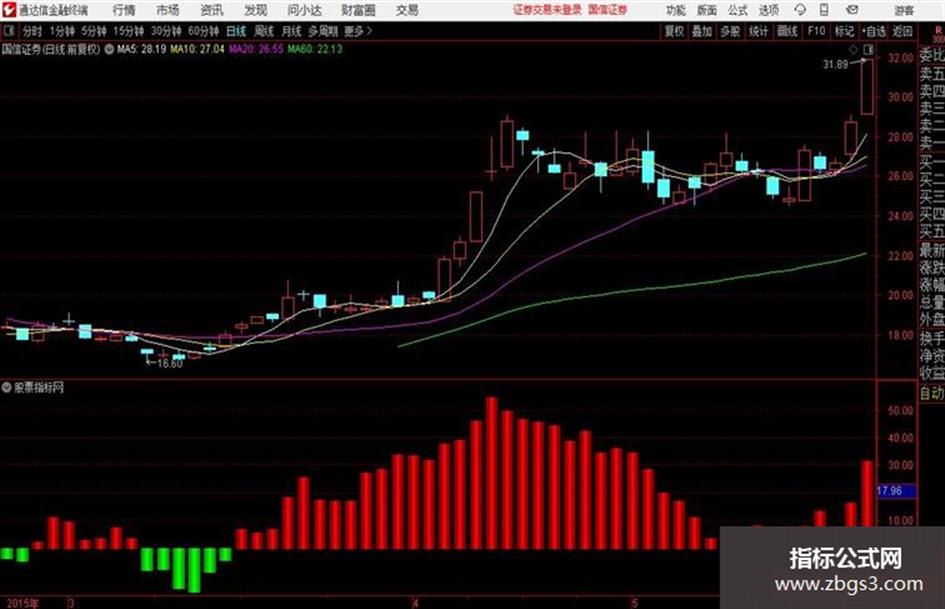Viewport: 945px width, 609px height.
Task: Toggle the left panel icon beside 分时
Action: (9, 31)
